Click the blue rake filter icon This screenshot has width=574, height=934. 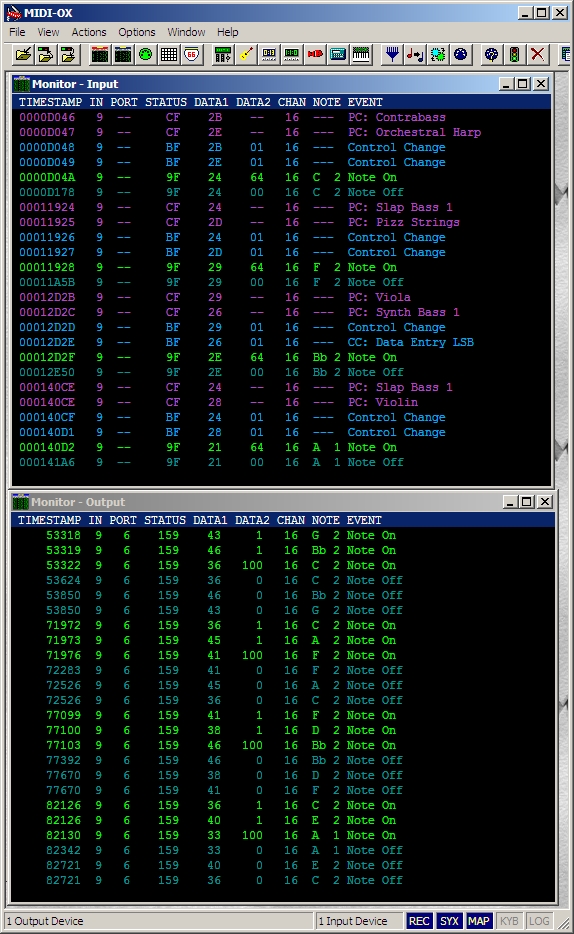(392, 55)
